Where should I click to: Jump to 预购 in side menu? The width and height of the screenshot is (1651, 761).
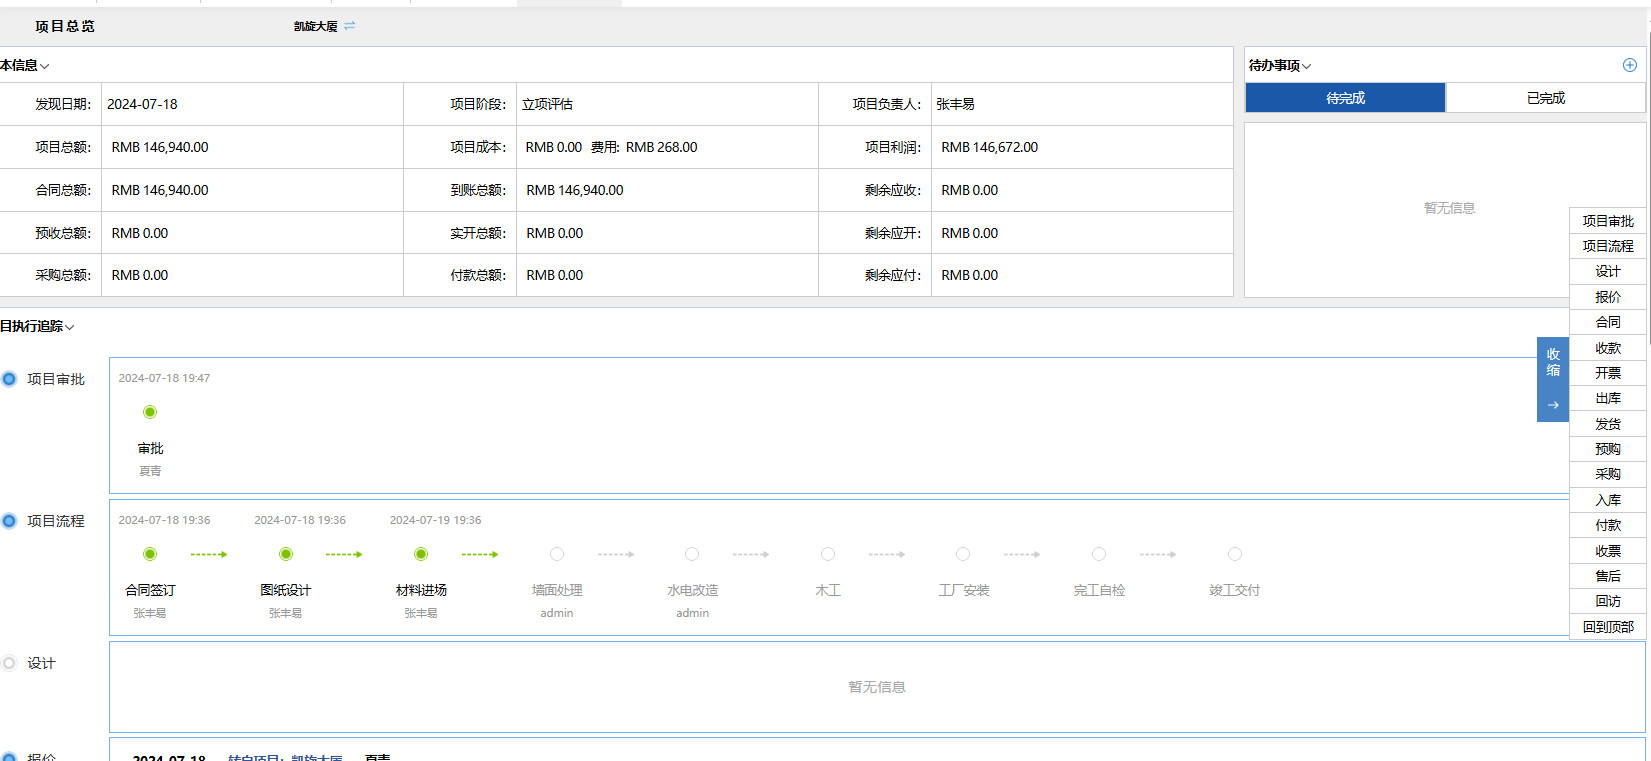pos(1608,449)
